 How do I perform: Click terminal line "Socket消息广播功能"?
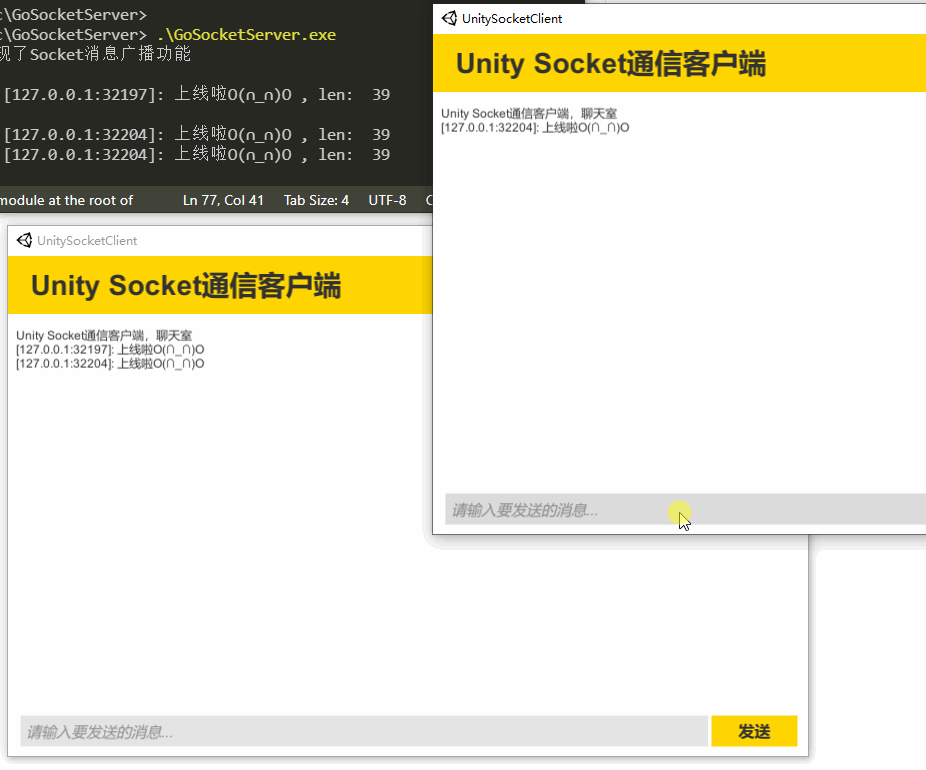[x=96, y=54]
